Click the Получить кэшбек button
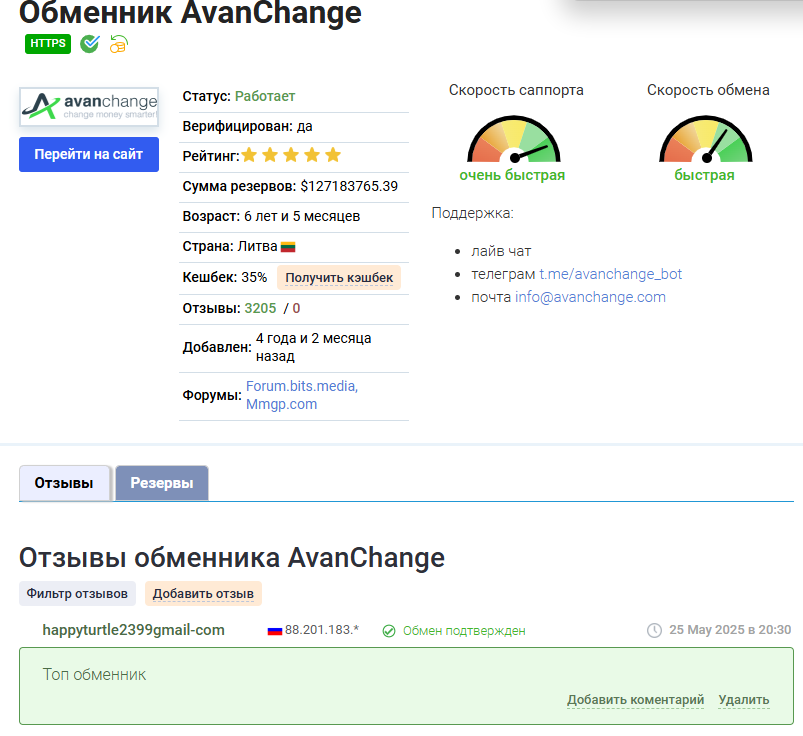This screenshot has height=736, width=803. coord(339,278)
